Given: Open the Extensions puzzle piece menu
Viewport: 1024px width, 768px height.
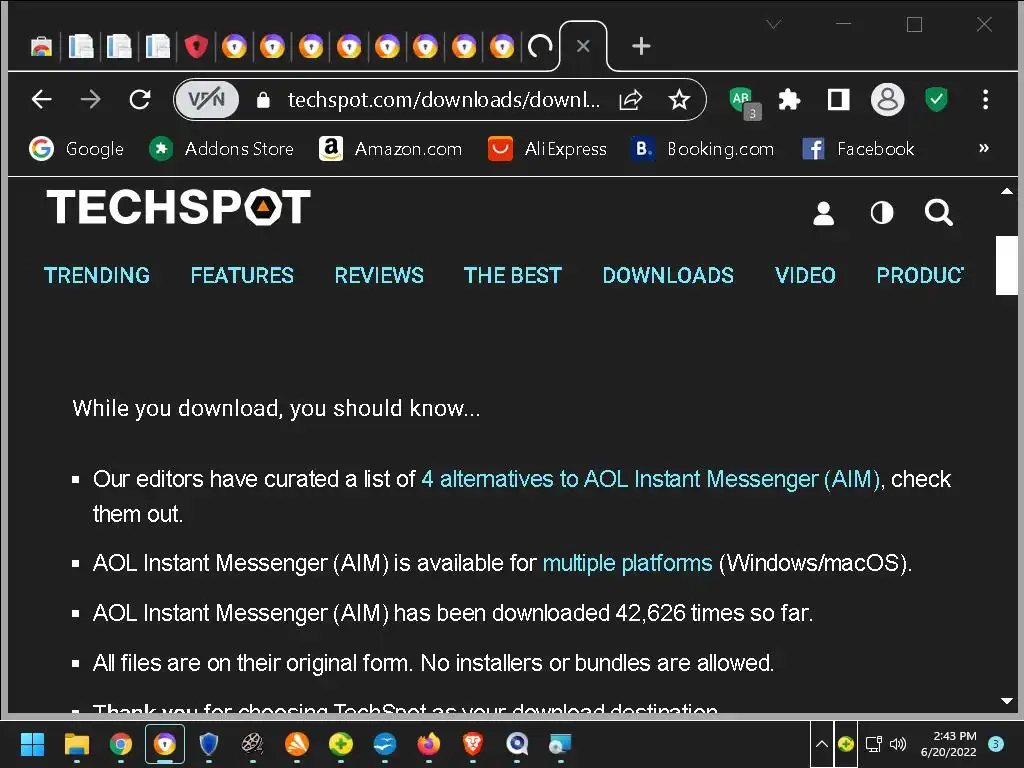Looking at the screenshot, I should [789, 100].
